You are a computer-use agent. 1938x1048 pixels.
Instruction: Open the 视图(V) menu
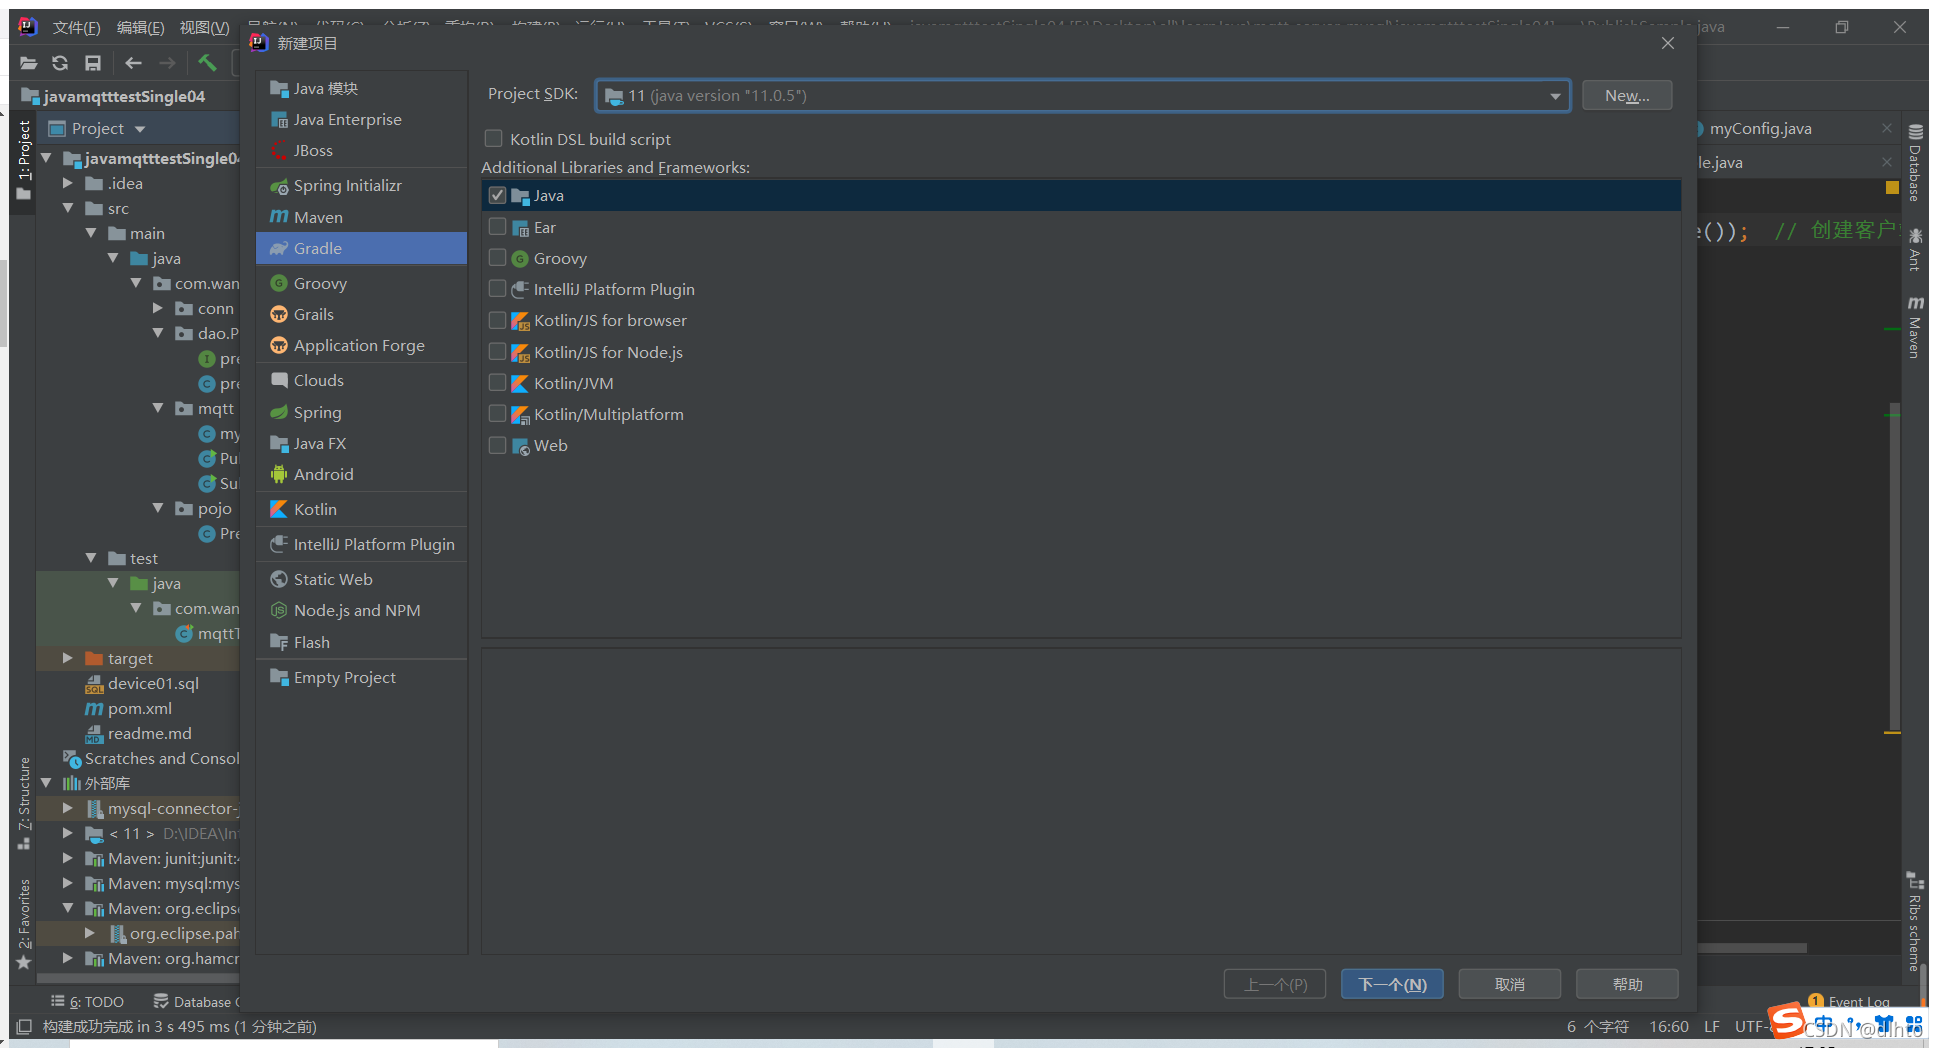204,27
